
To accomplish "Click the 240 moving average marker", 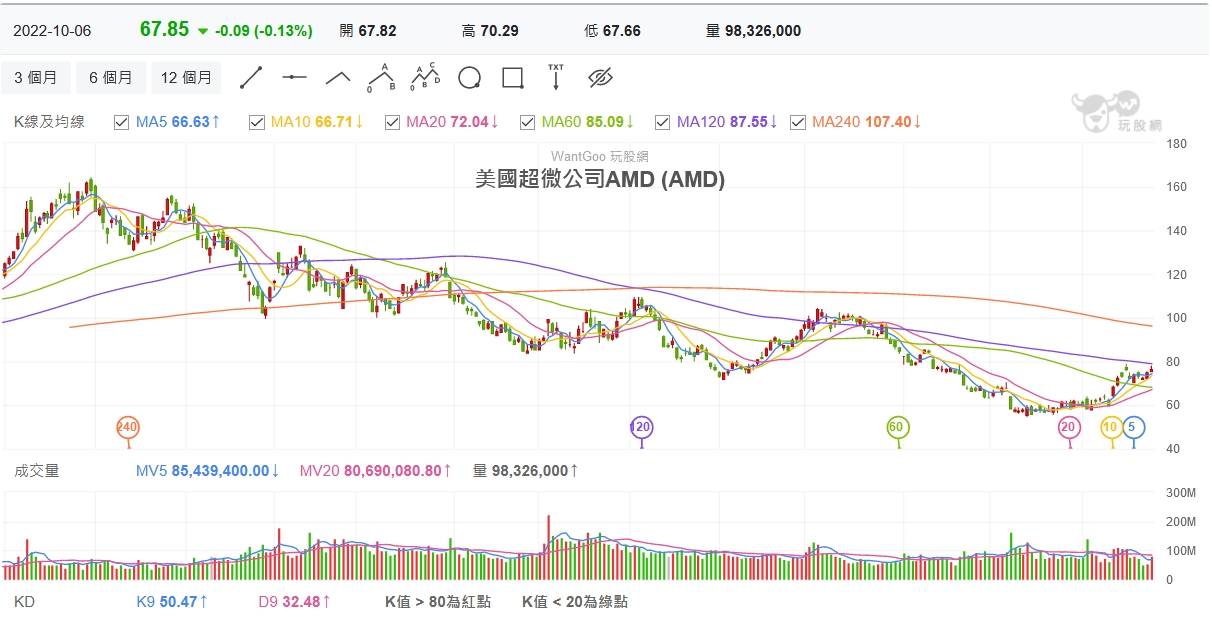I will [127, 427].
